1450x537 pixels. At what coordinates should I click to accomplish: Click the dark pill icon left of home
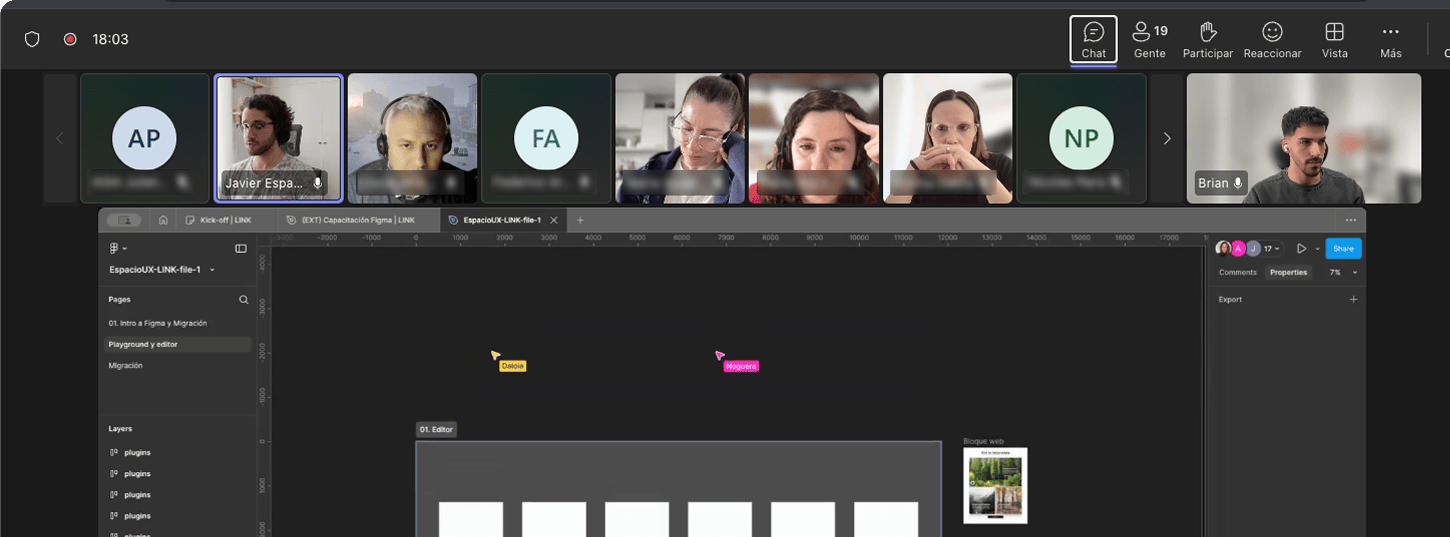click(x=125, y=220)
